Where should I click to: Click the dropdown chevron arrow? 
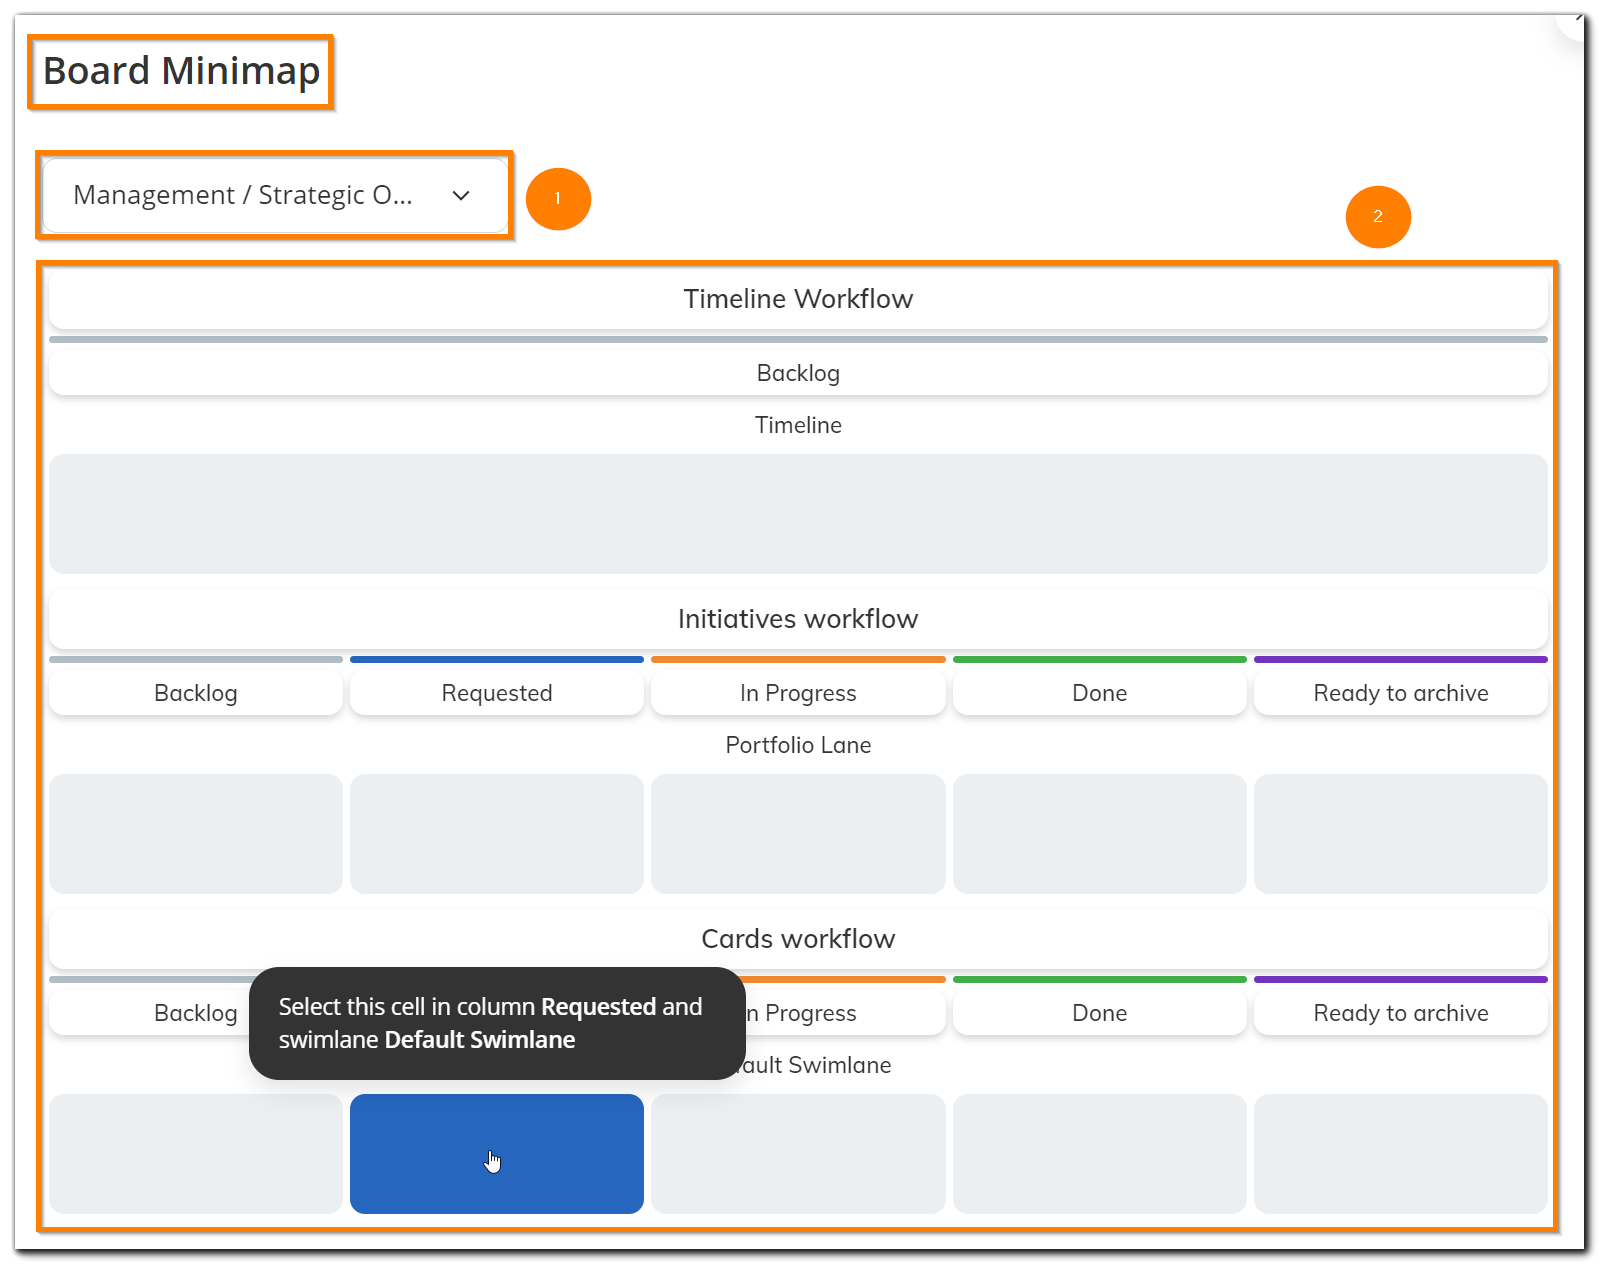coord(461,195)
